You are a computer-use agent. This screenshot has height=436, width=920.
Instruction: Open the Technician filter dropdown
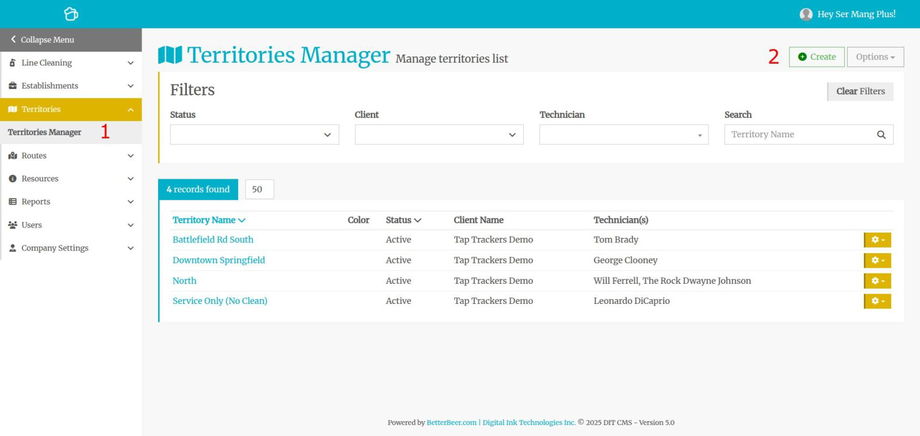tap(623, 134)
